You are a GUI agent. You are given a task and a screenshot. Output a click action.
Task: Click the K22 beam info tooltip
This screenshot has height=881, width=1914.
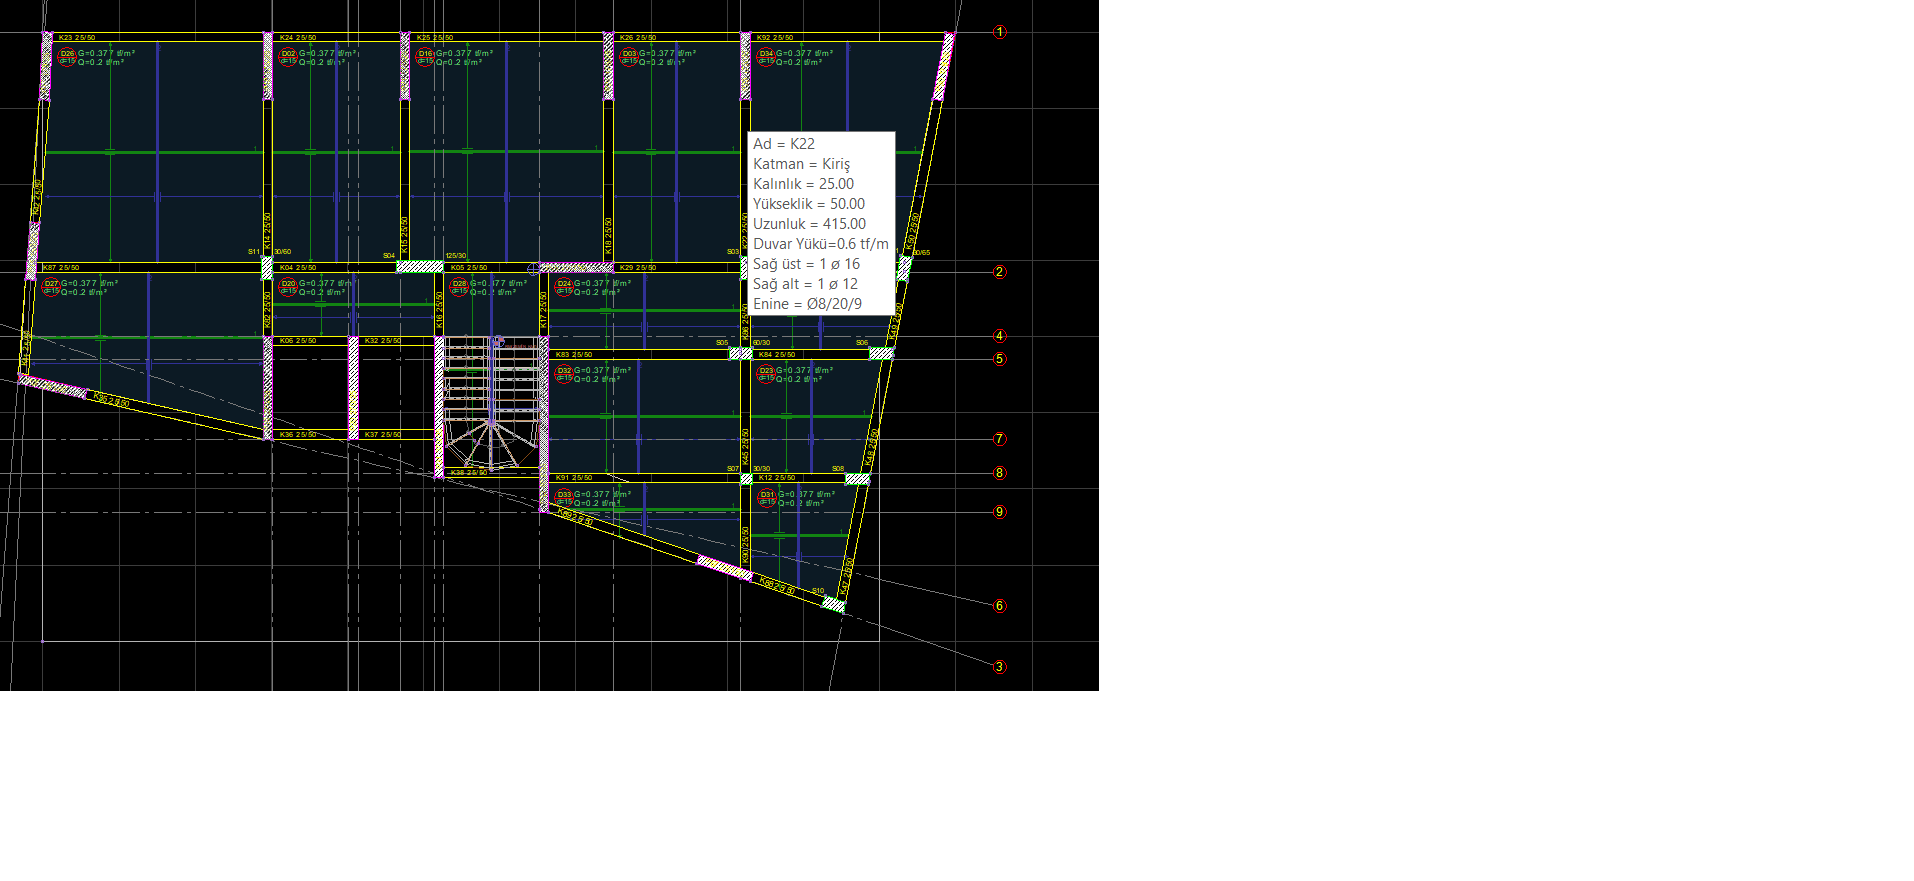pos(821,223)
